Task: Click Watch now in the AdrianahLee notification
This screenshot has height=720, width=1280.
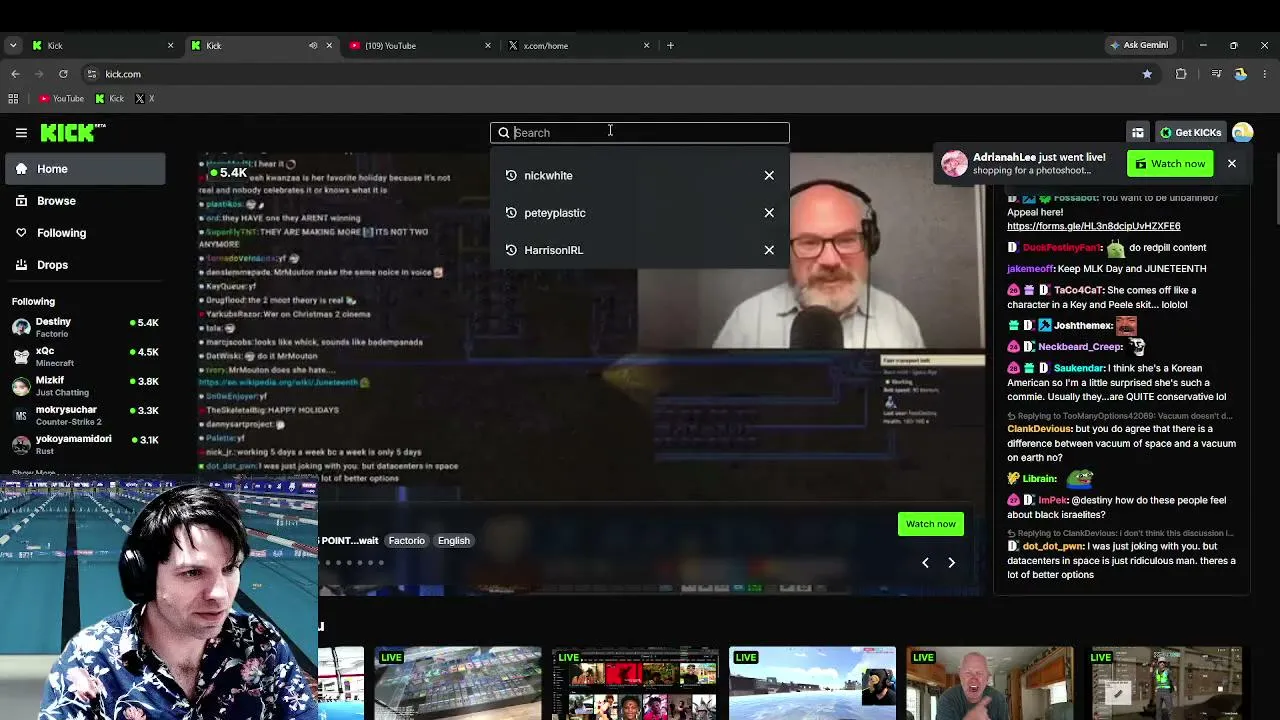Action: (x=1170, y=164)
